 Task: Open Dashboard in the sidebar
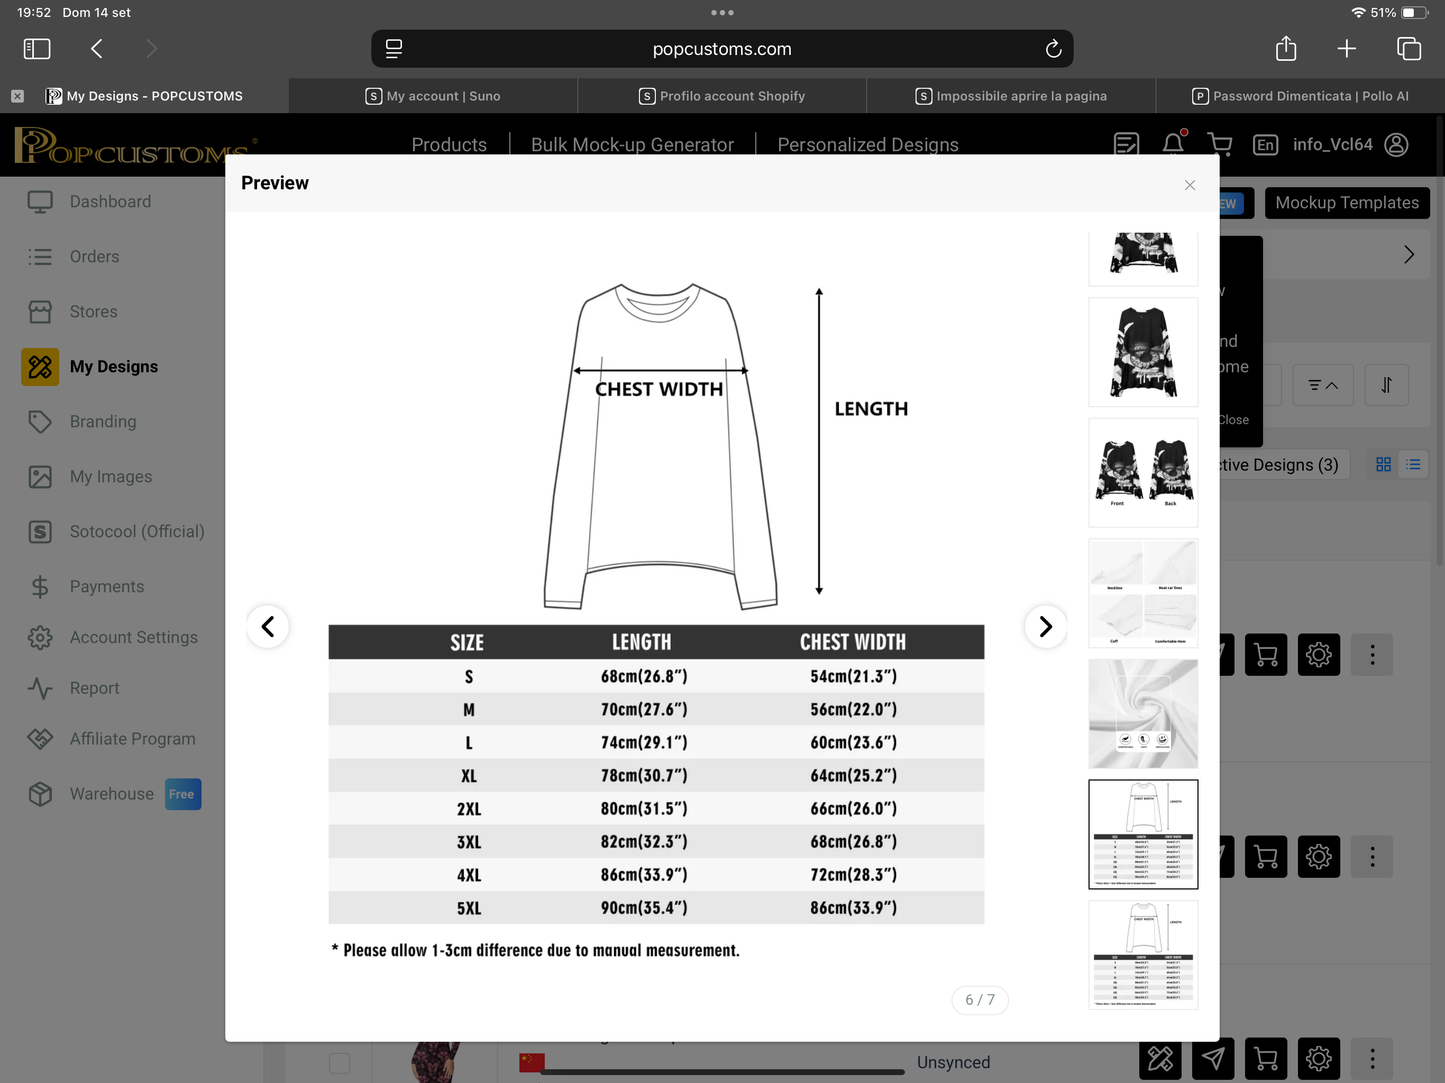tap(110, 202)
